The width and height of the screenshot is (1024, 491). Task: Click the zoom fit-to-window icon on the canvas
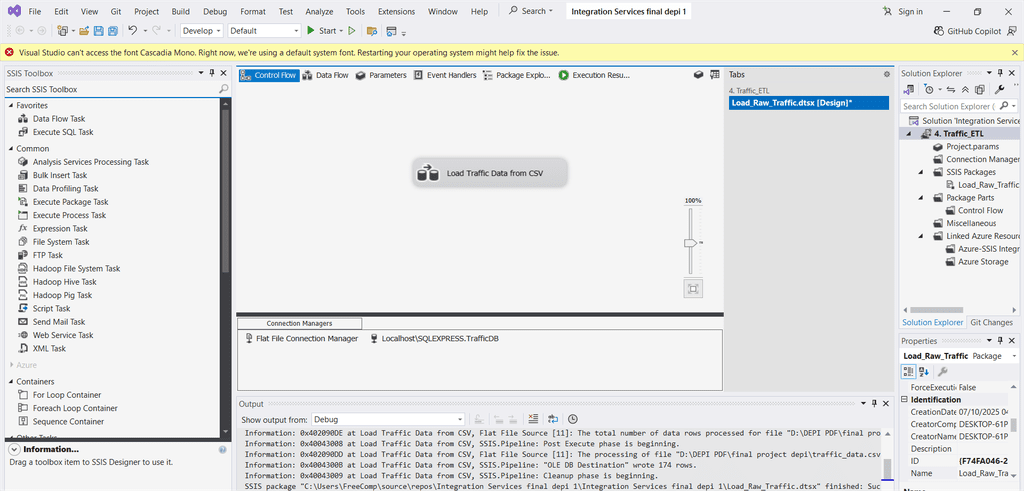[x=692, y=288]
